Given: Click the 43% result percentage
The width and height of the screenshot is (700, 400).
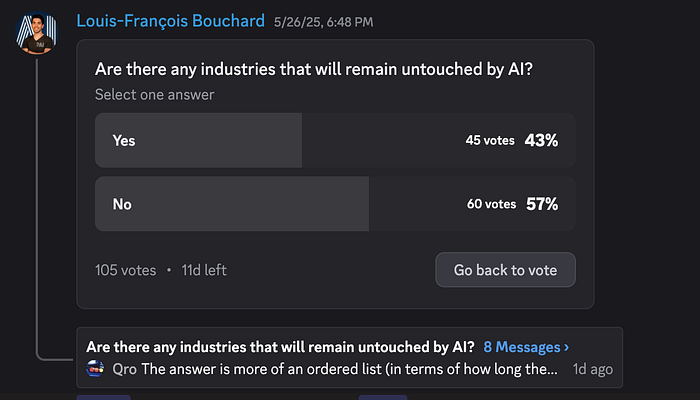Looking at the screenshot, I should (541, 141).
